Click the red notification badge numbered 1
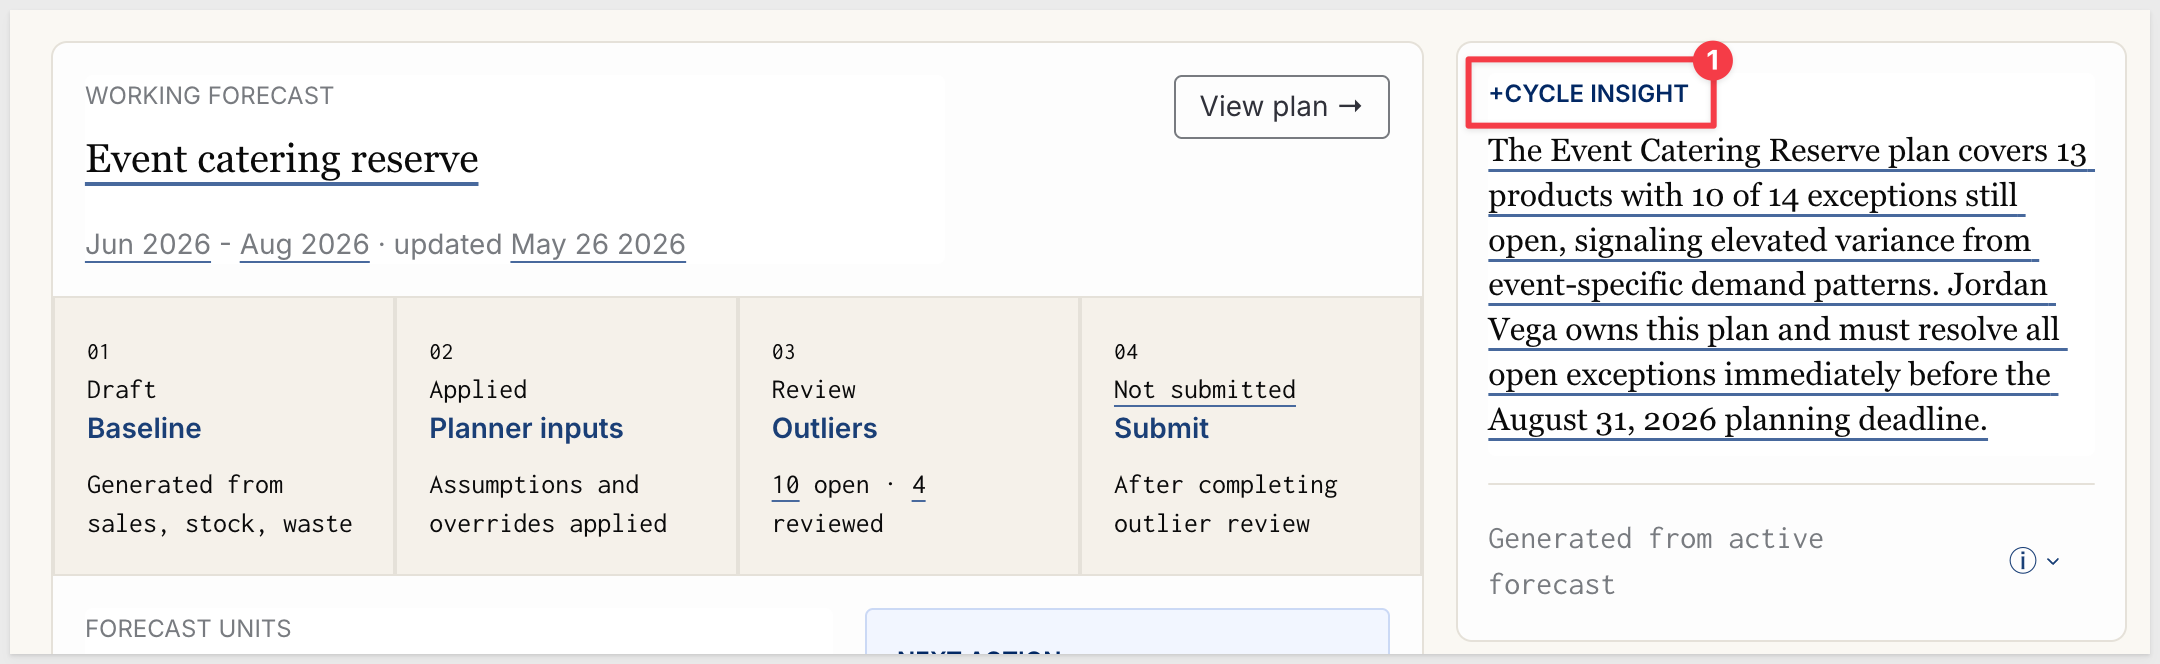 1712,61
